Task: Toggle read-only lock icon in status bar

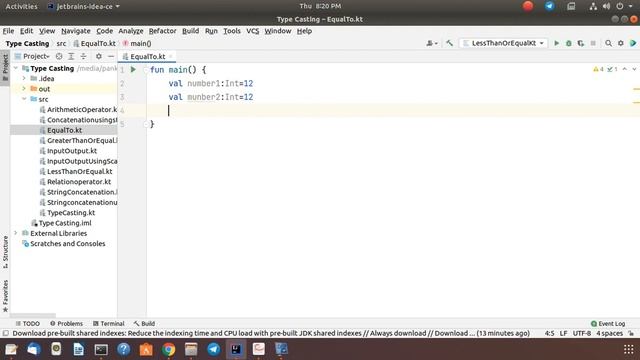Action: pos(631,333)
